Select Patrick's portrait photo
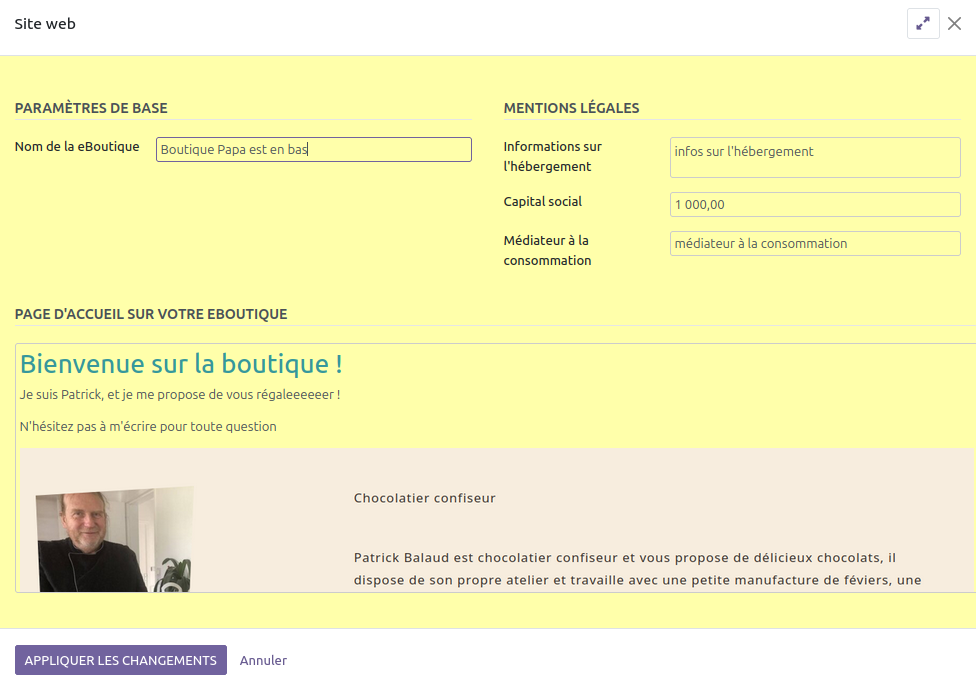The width and height of the screenshot is (976, 687). click(x=114, y=540)
